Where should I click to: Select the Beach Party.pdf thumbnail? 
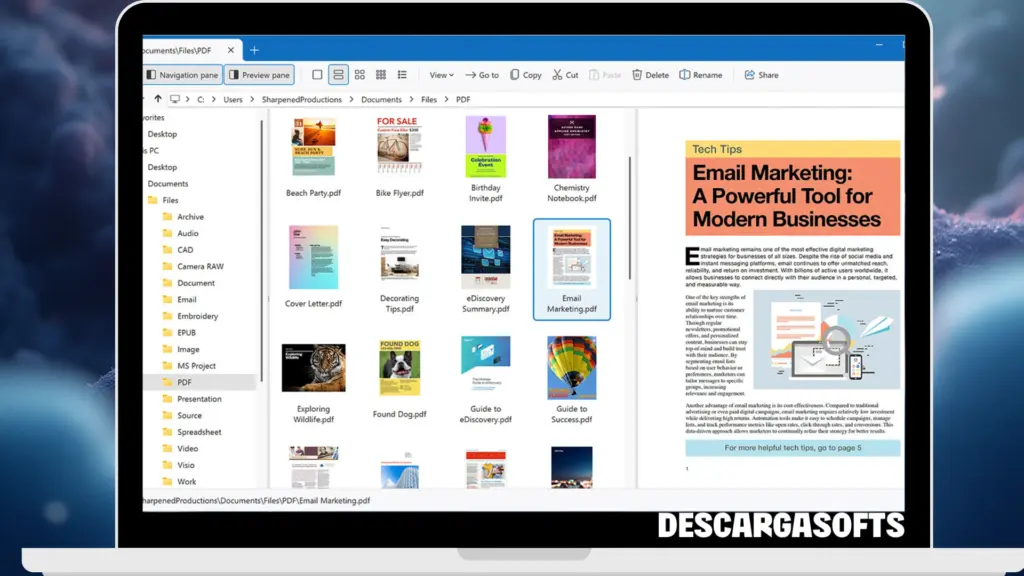tap(313, 148)
